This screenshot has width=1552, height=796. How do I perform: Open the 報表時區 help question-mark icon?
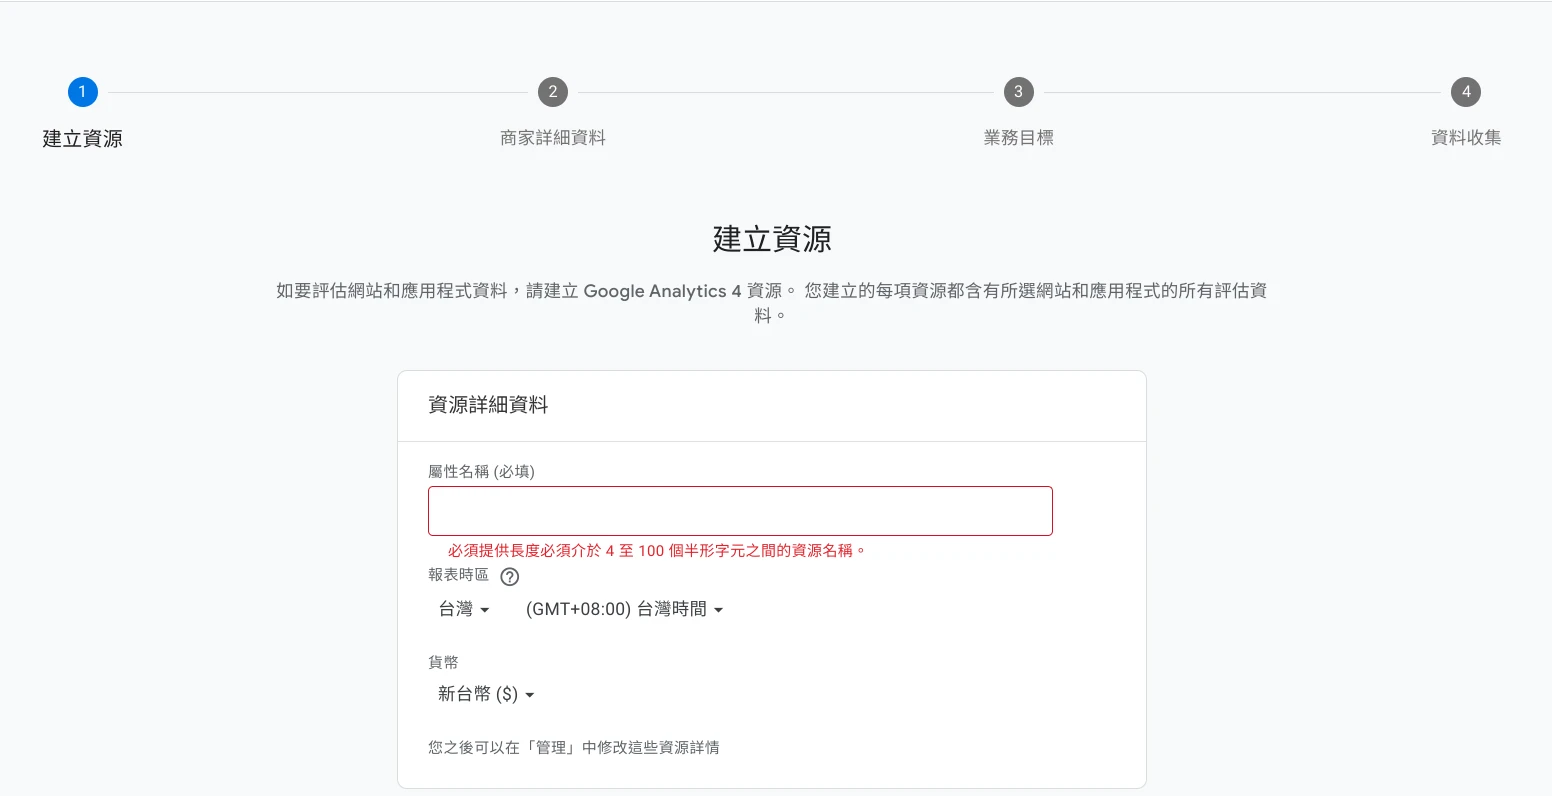tap(510, 577)
